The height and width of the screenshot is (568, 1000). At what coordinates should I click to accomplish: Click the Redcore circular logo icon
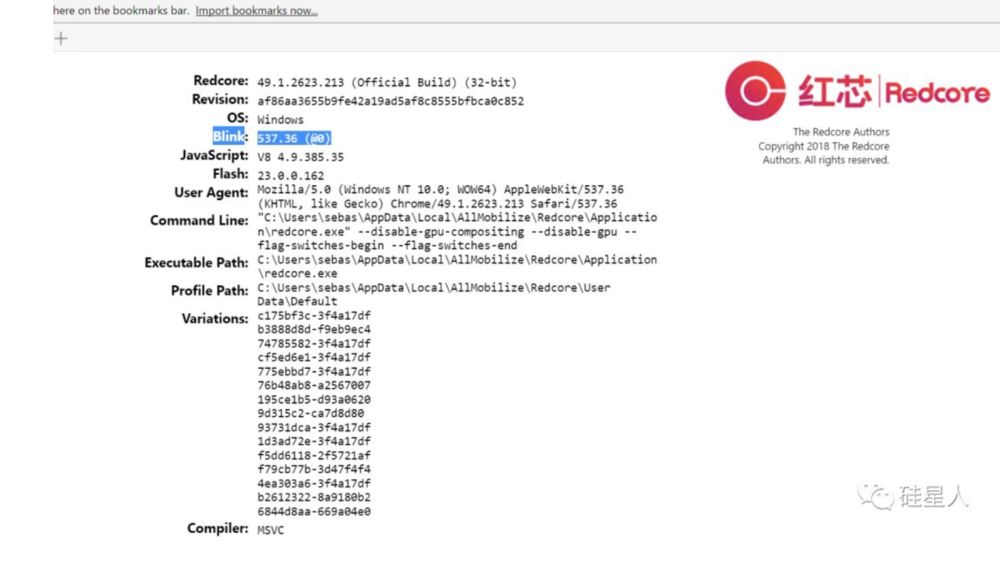(x=755, y=91)
